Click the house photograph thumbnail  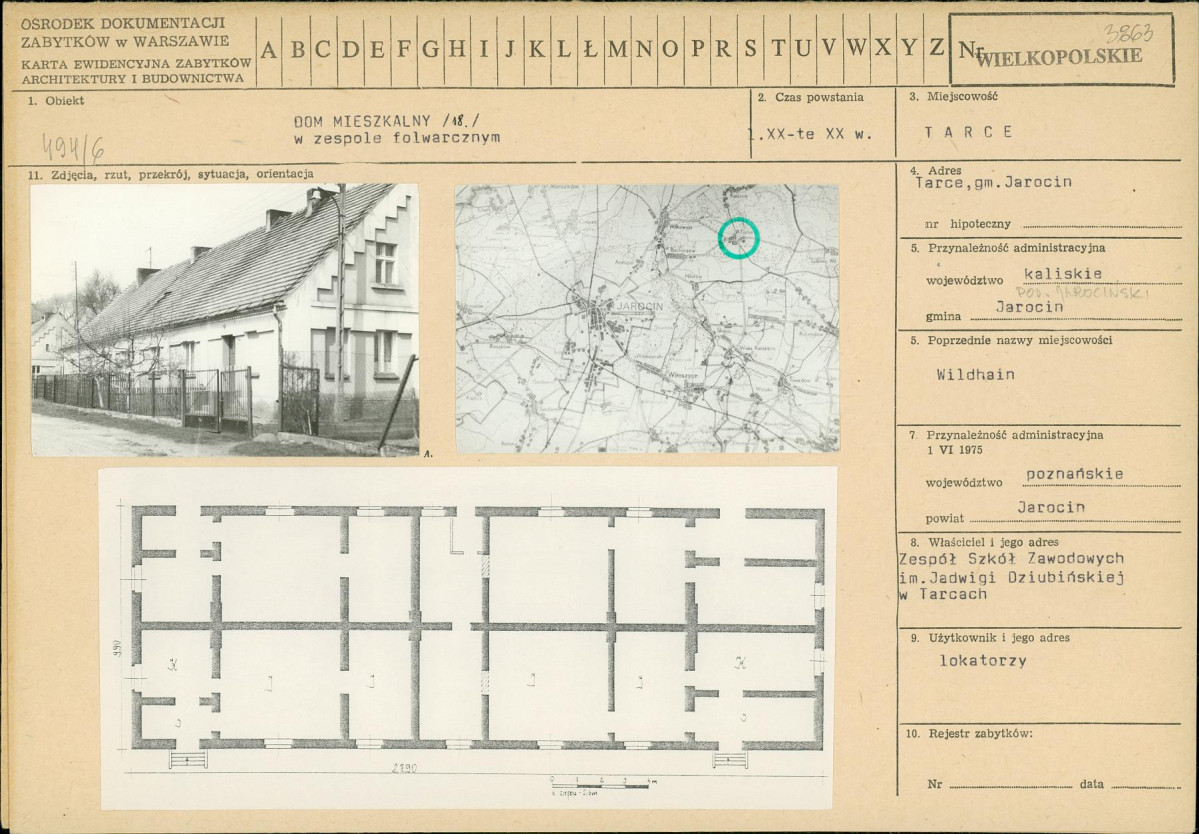225,320
